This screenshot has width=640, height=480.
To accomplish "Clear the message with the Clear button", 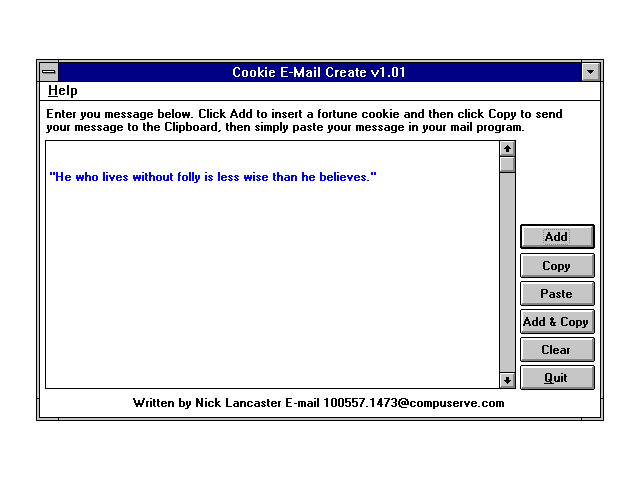I will coord(557,350).
